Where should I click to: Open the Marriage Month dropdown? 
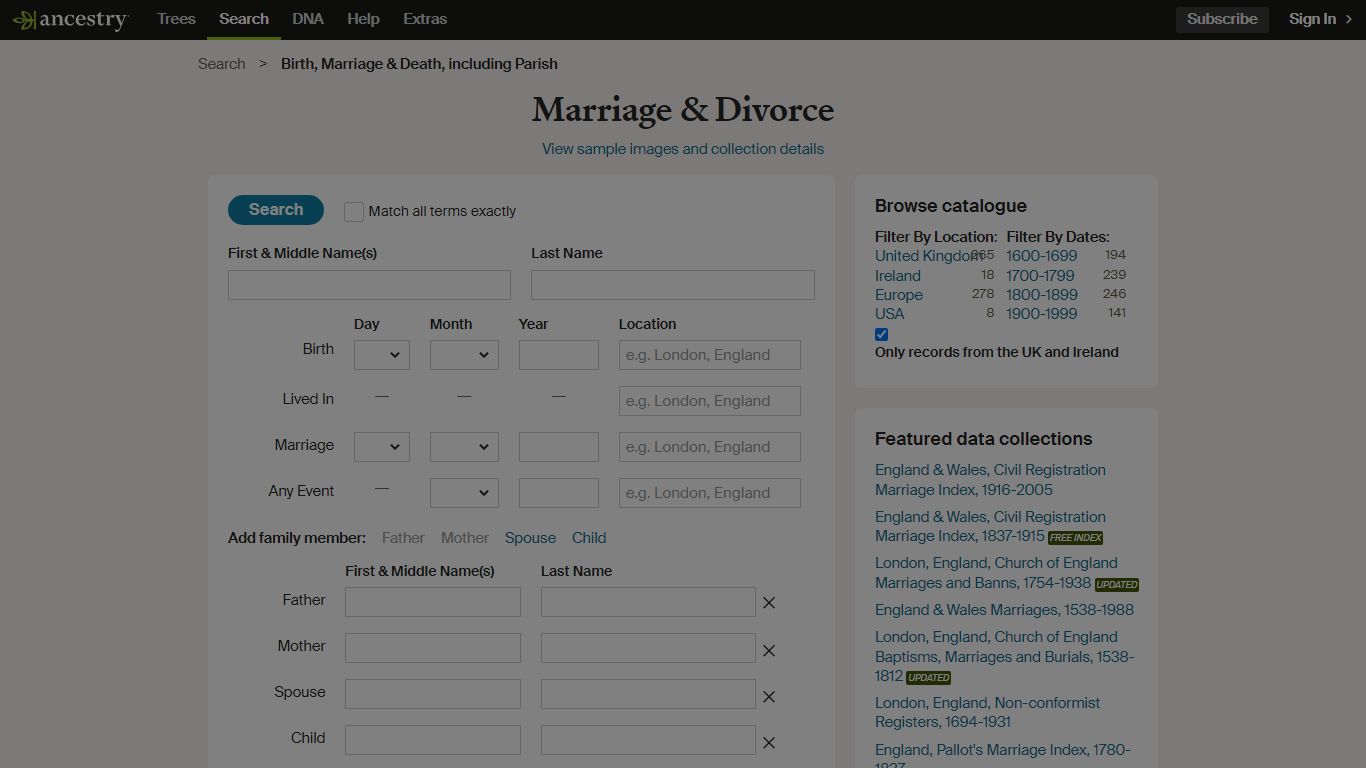click(x=464, y=447)
